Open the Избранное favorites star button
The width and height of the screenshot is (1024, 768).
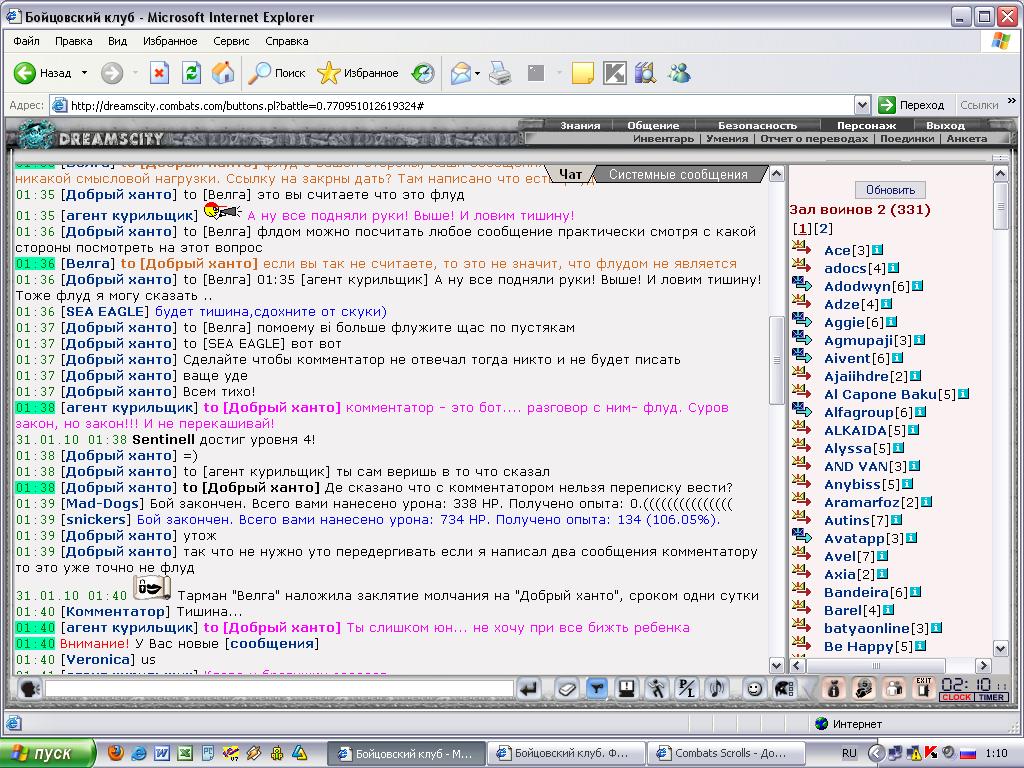[358, 73]
